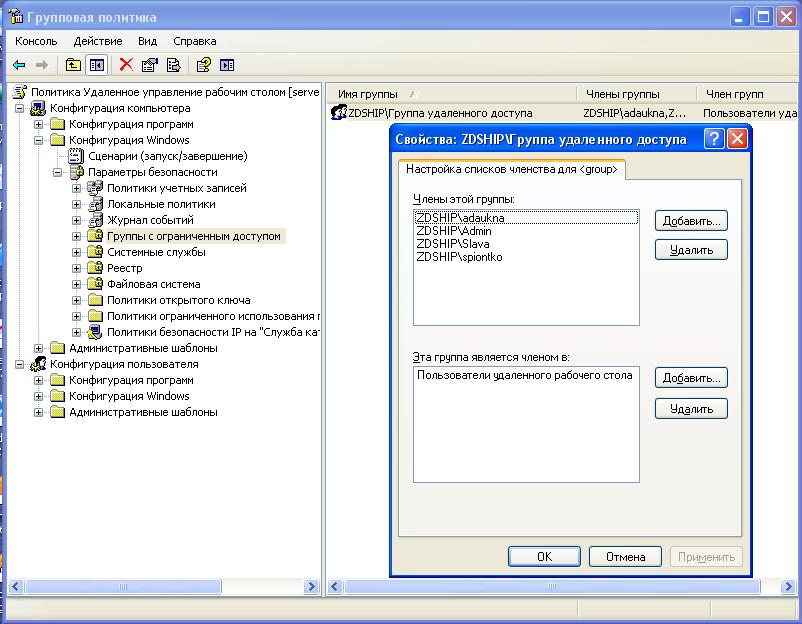Image resolution: width=802 pixels, height=624 pixels.
Task: Click the group icon in list row
Action: (339, 112)
